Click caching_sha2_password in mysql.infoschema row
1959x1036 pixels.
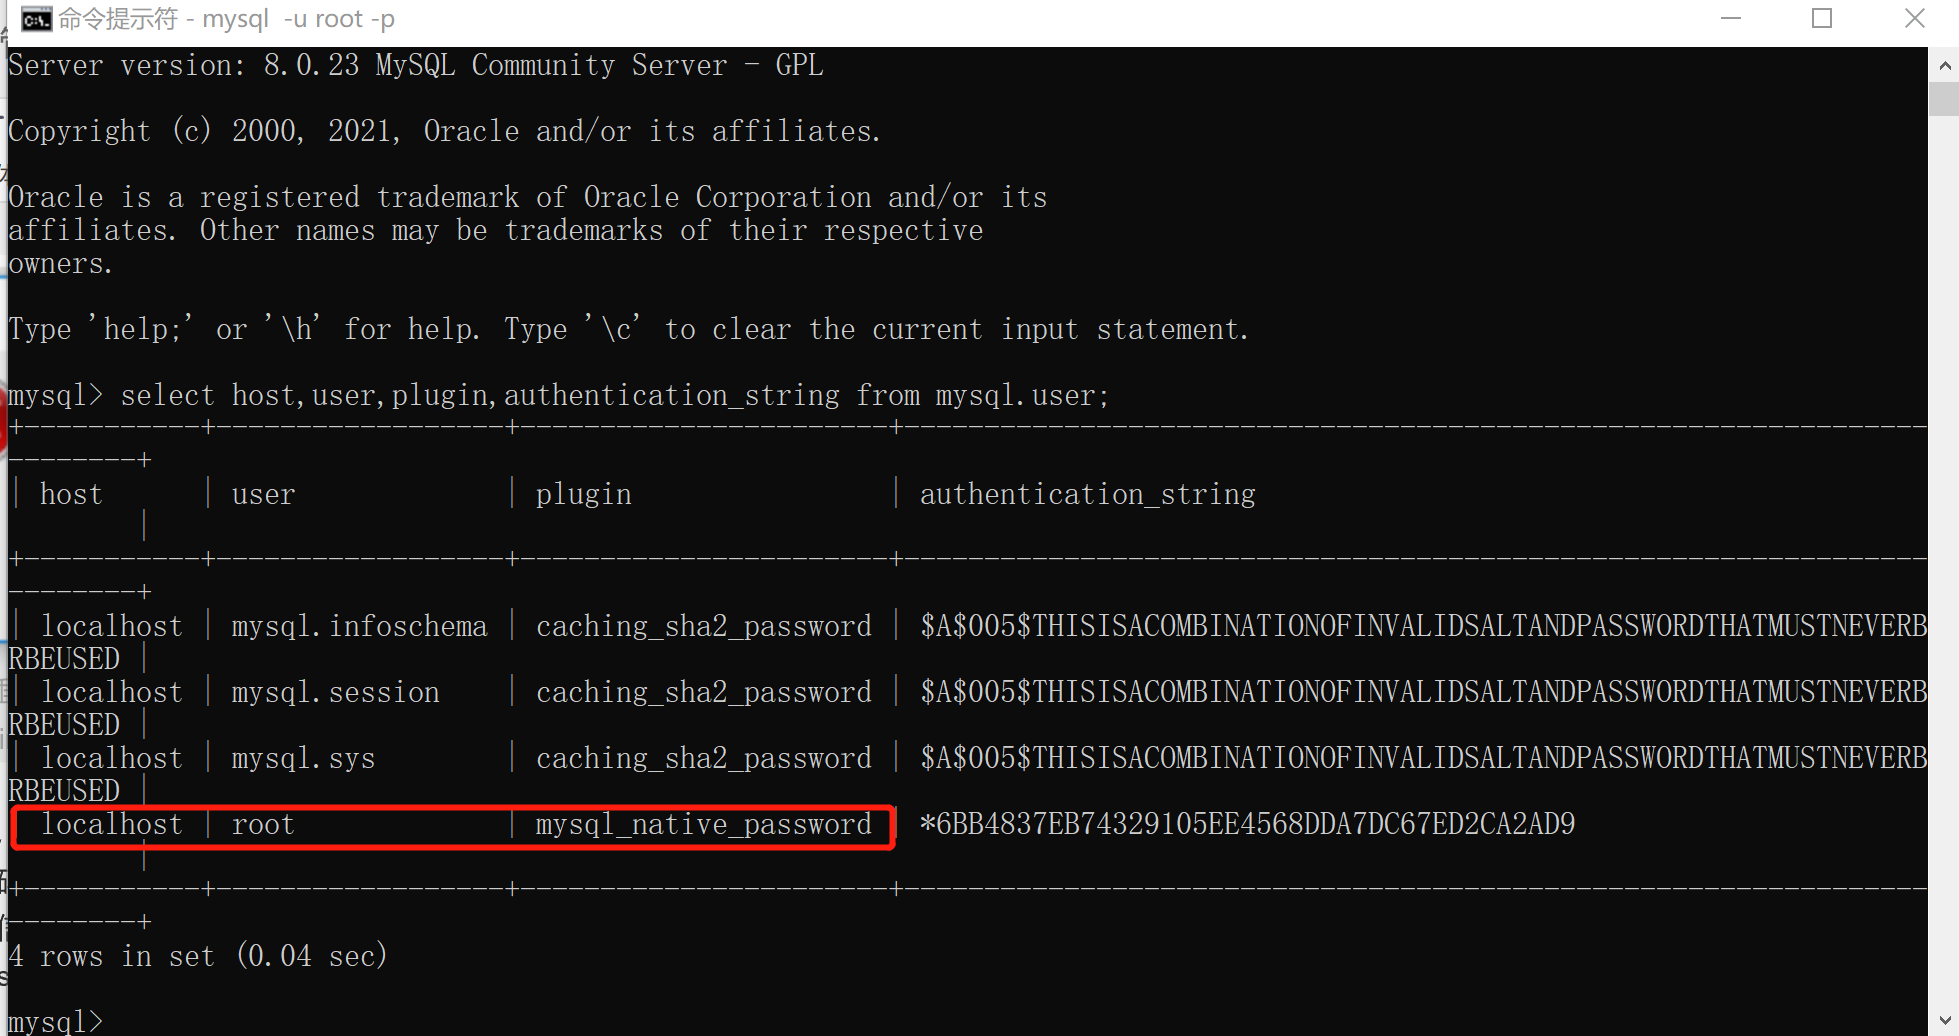[703, 627]
